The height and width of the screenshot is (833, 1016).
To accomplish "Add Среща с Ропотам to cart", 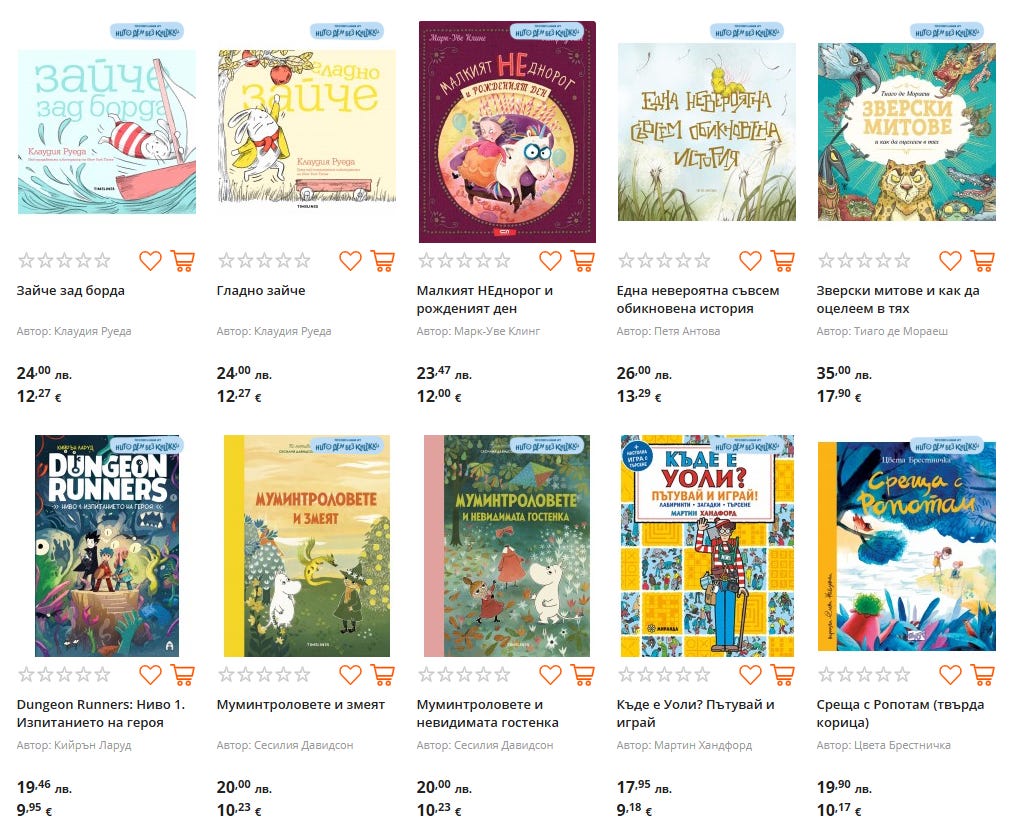I will point(982,674).
